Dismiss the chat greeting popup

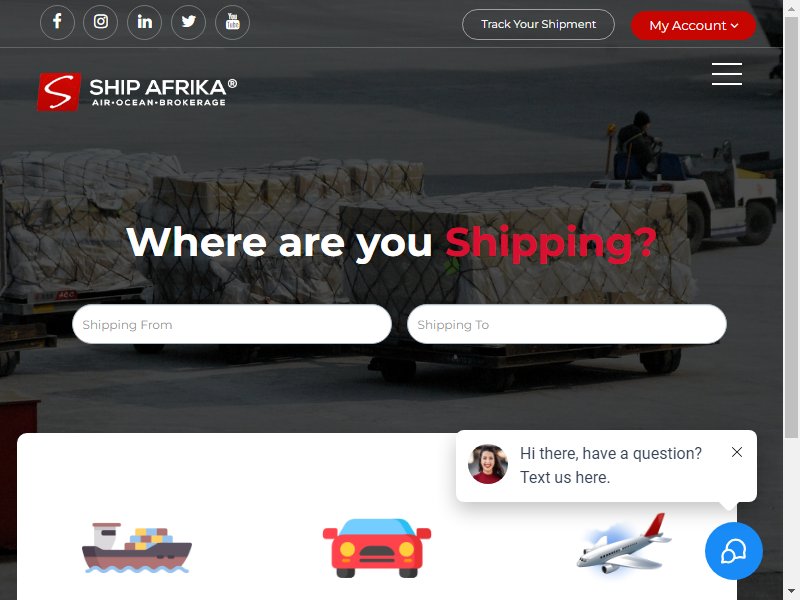(x=737, y=452)
